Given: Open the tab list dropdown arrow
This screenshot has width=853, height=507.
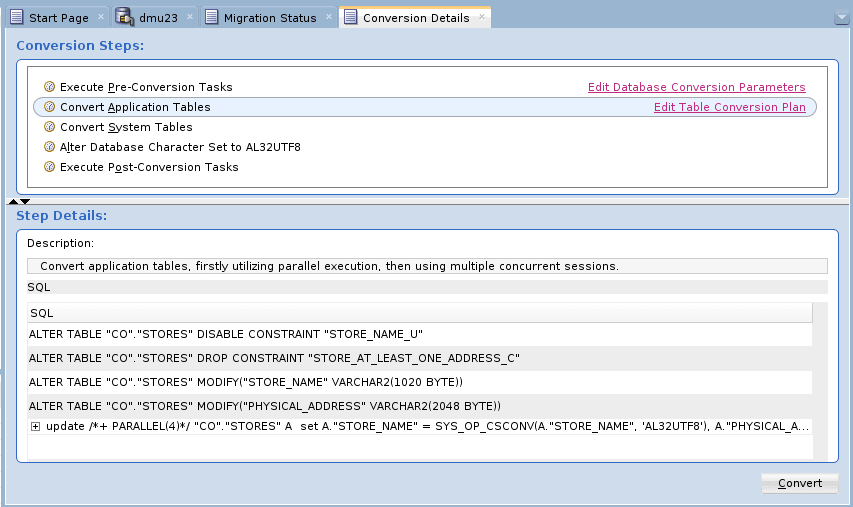Looking at the screenshot, I should coord(842,18).
